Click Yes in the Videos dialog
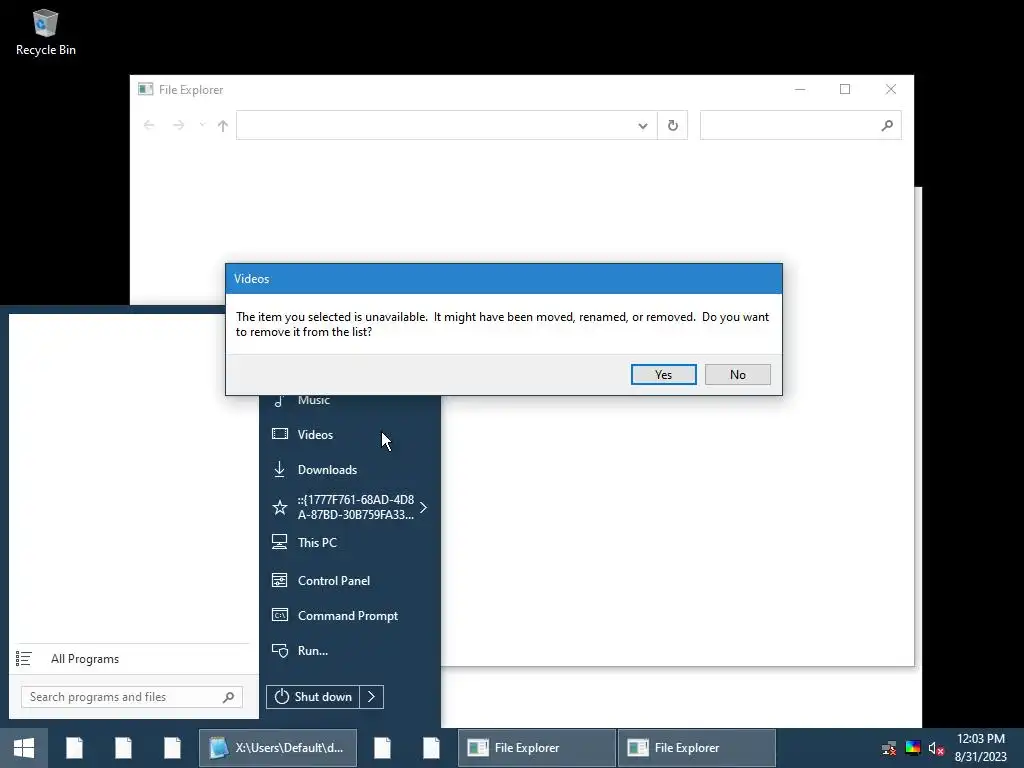 [x=664, y=374]
